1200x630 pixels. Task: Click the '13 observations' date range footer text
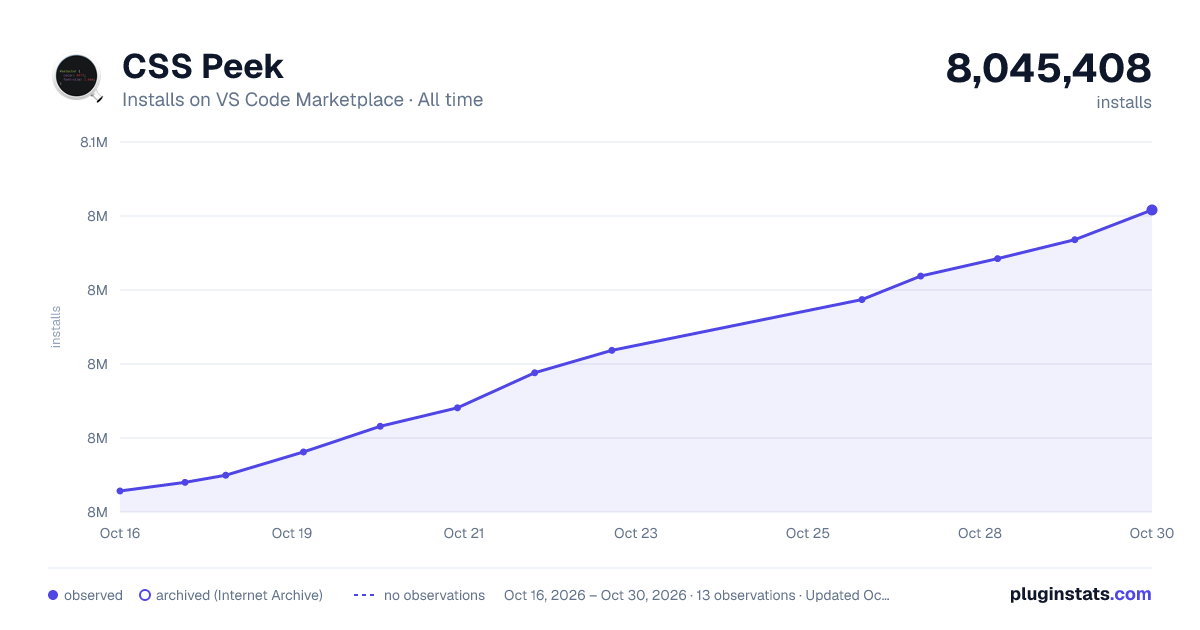[x=697, y=595]
